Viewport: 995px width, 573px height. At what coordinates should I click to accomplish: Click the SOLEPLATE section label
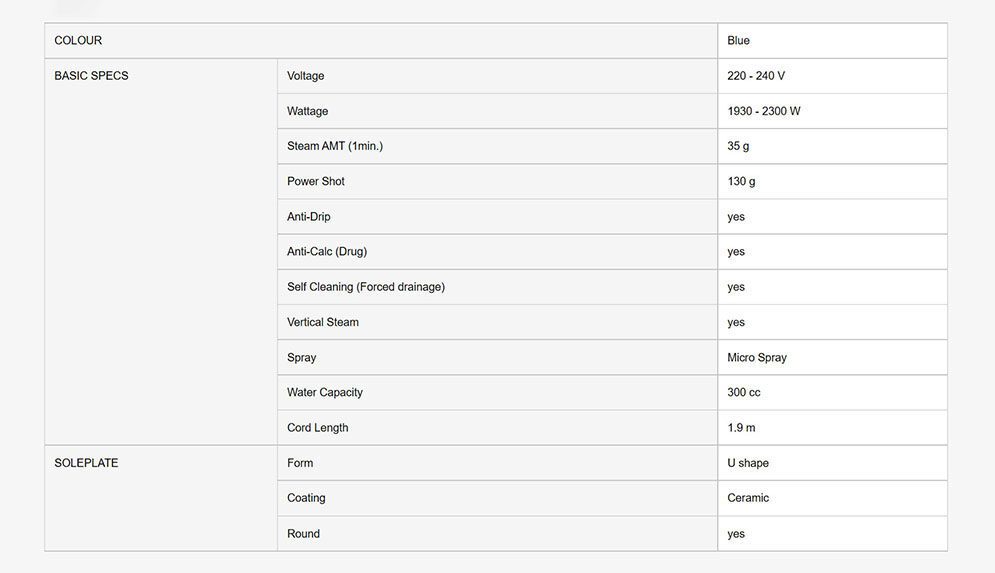[86, 463]
